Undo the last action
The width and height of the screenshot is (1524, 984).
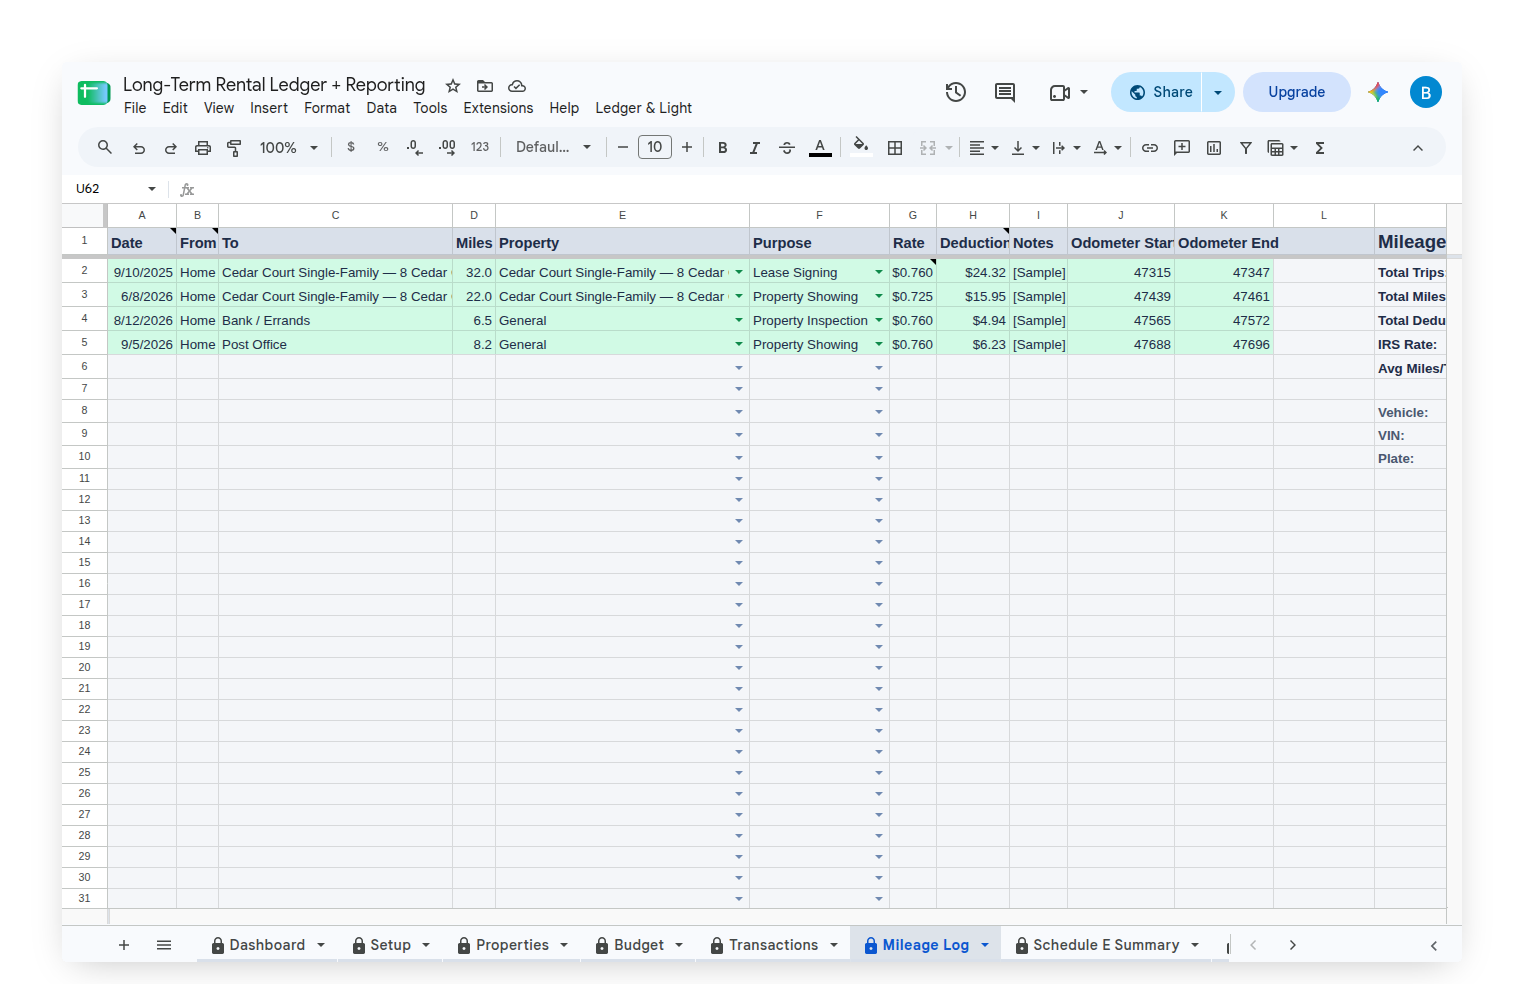coord(139,148)
